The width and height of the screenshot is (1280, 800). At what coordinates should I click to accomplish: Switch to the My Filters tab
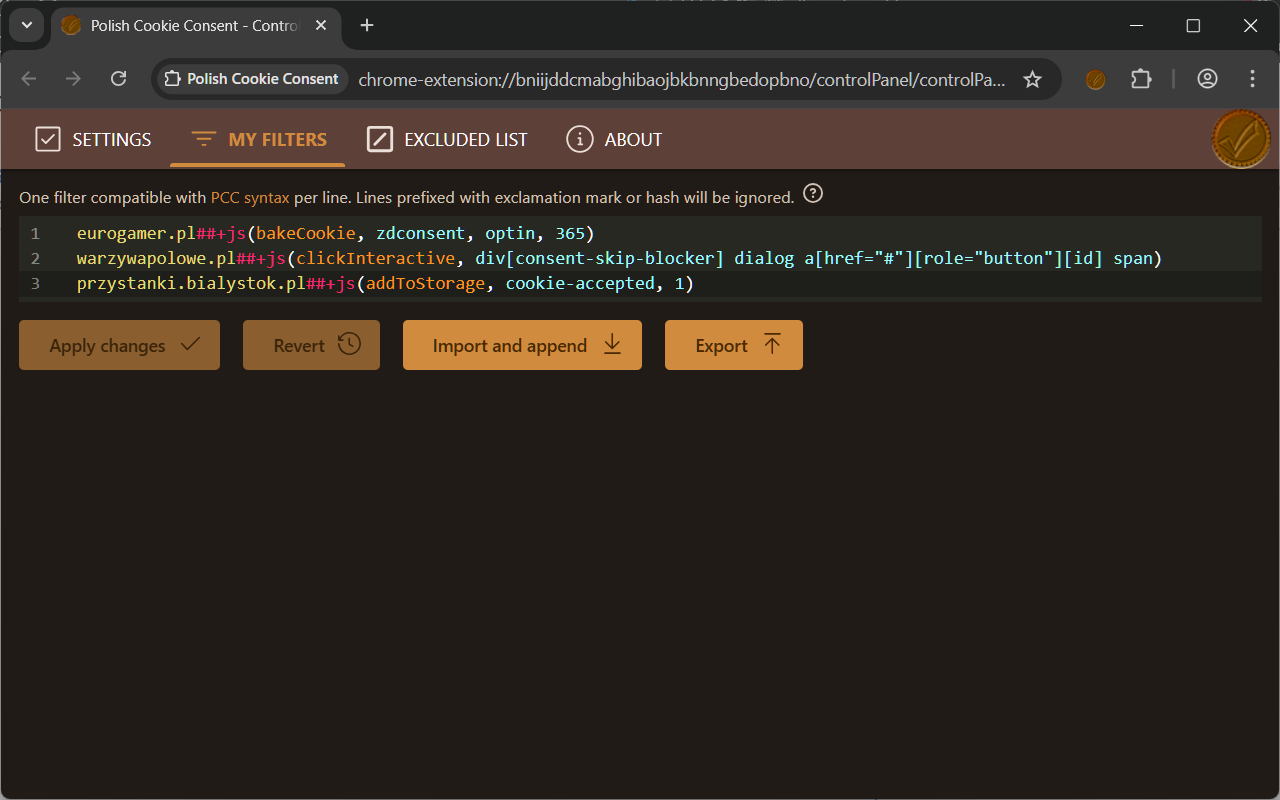click(258, 139)
